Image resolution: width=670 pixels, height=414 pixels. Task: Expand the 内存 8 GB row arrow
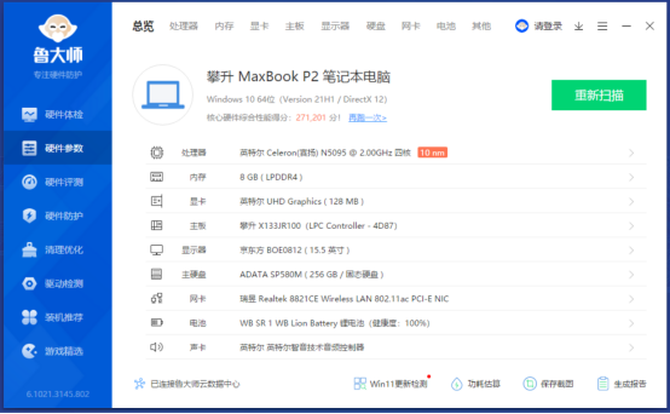[x=631, y=177]
